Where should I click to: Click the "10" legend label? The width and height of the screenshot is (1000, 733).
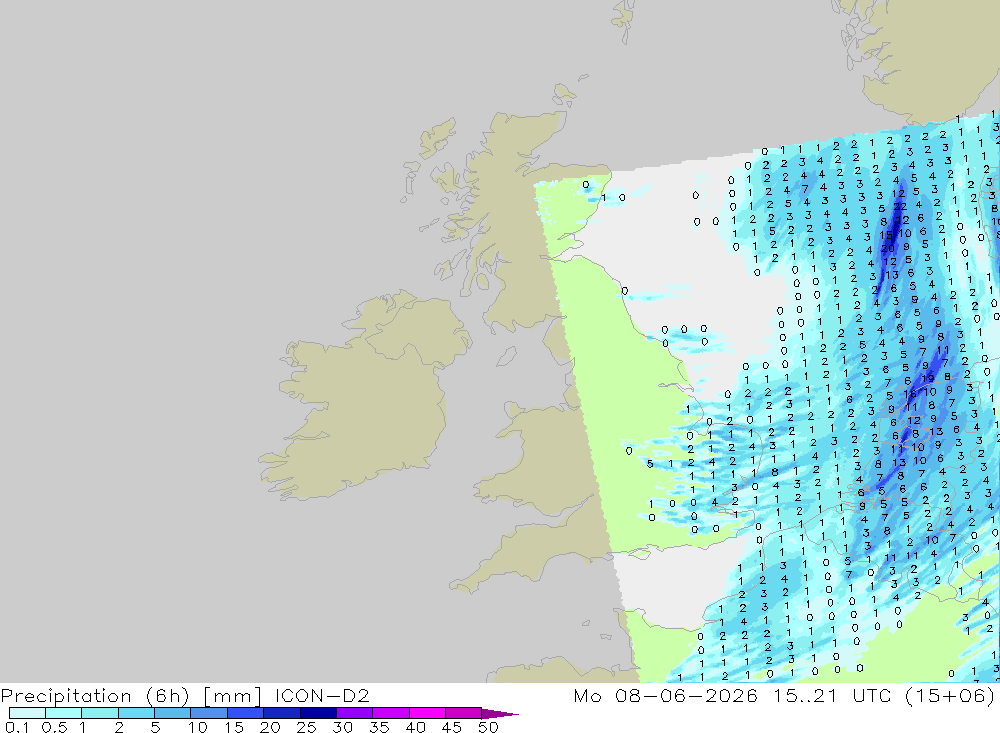tap(198, 727)
